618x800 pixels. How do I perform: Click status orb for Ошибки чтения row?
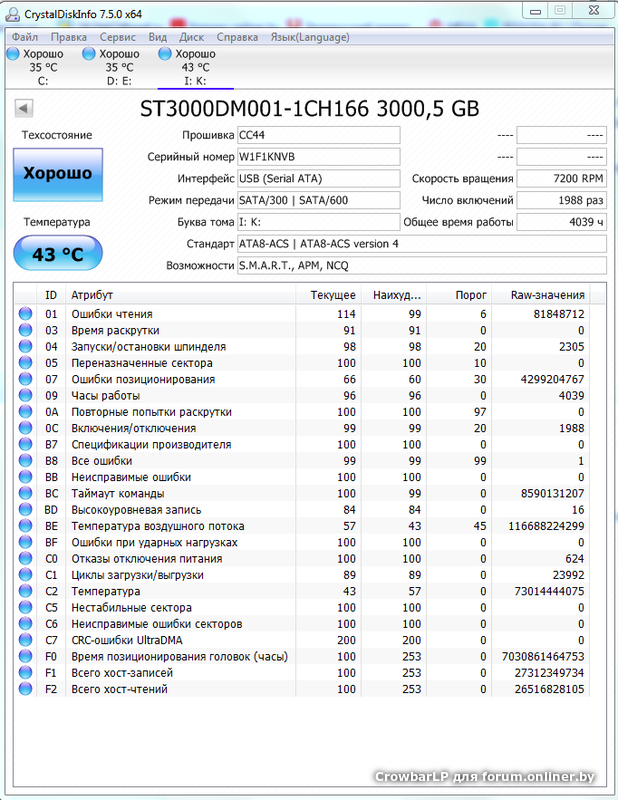26,314
